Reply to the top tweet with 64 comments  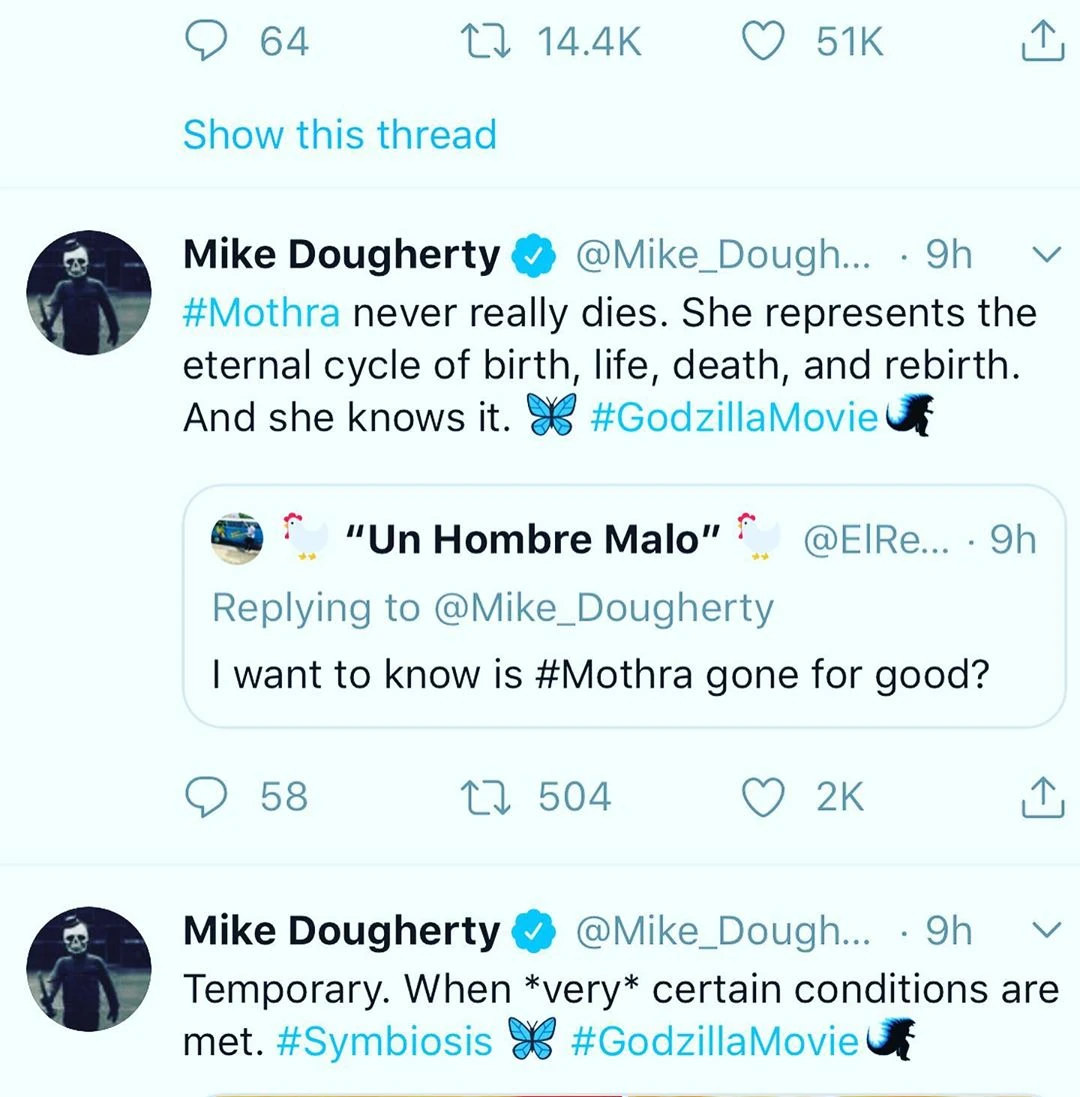click(x=208, y=40)
